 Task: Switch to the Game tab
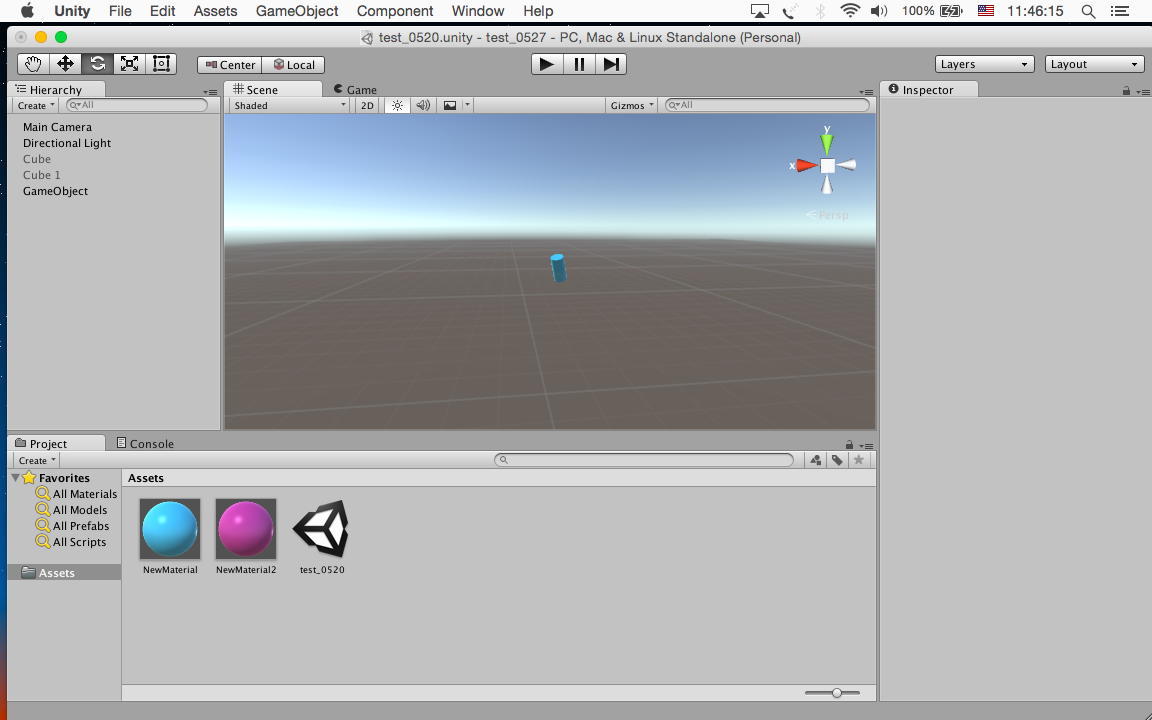[x=355, y=90]
